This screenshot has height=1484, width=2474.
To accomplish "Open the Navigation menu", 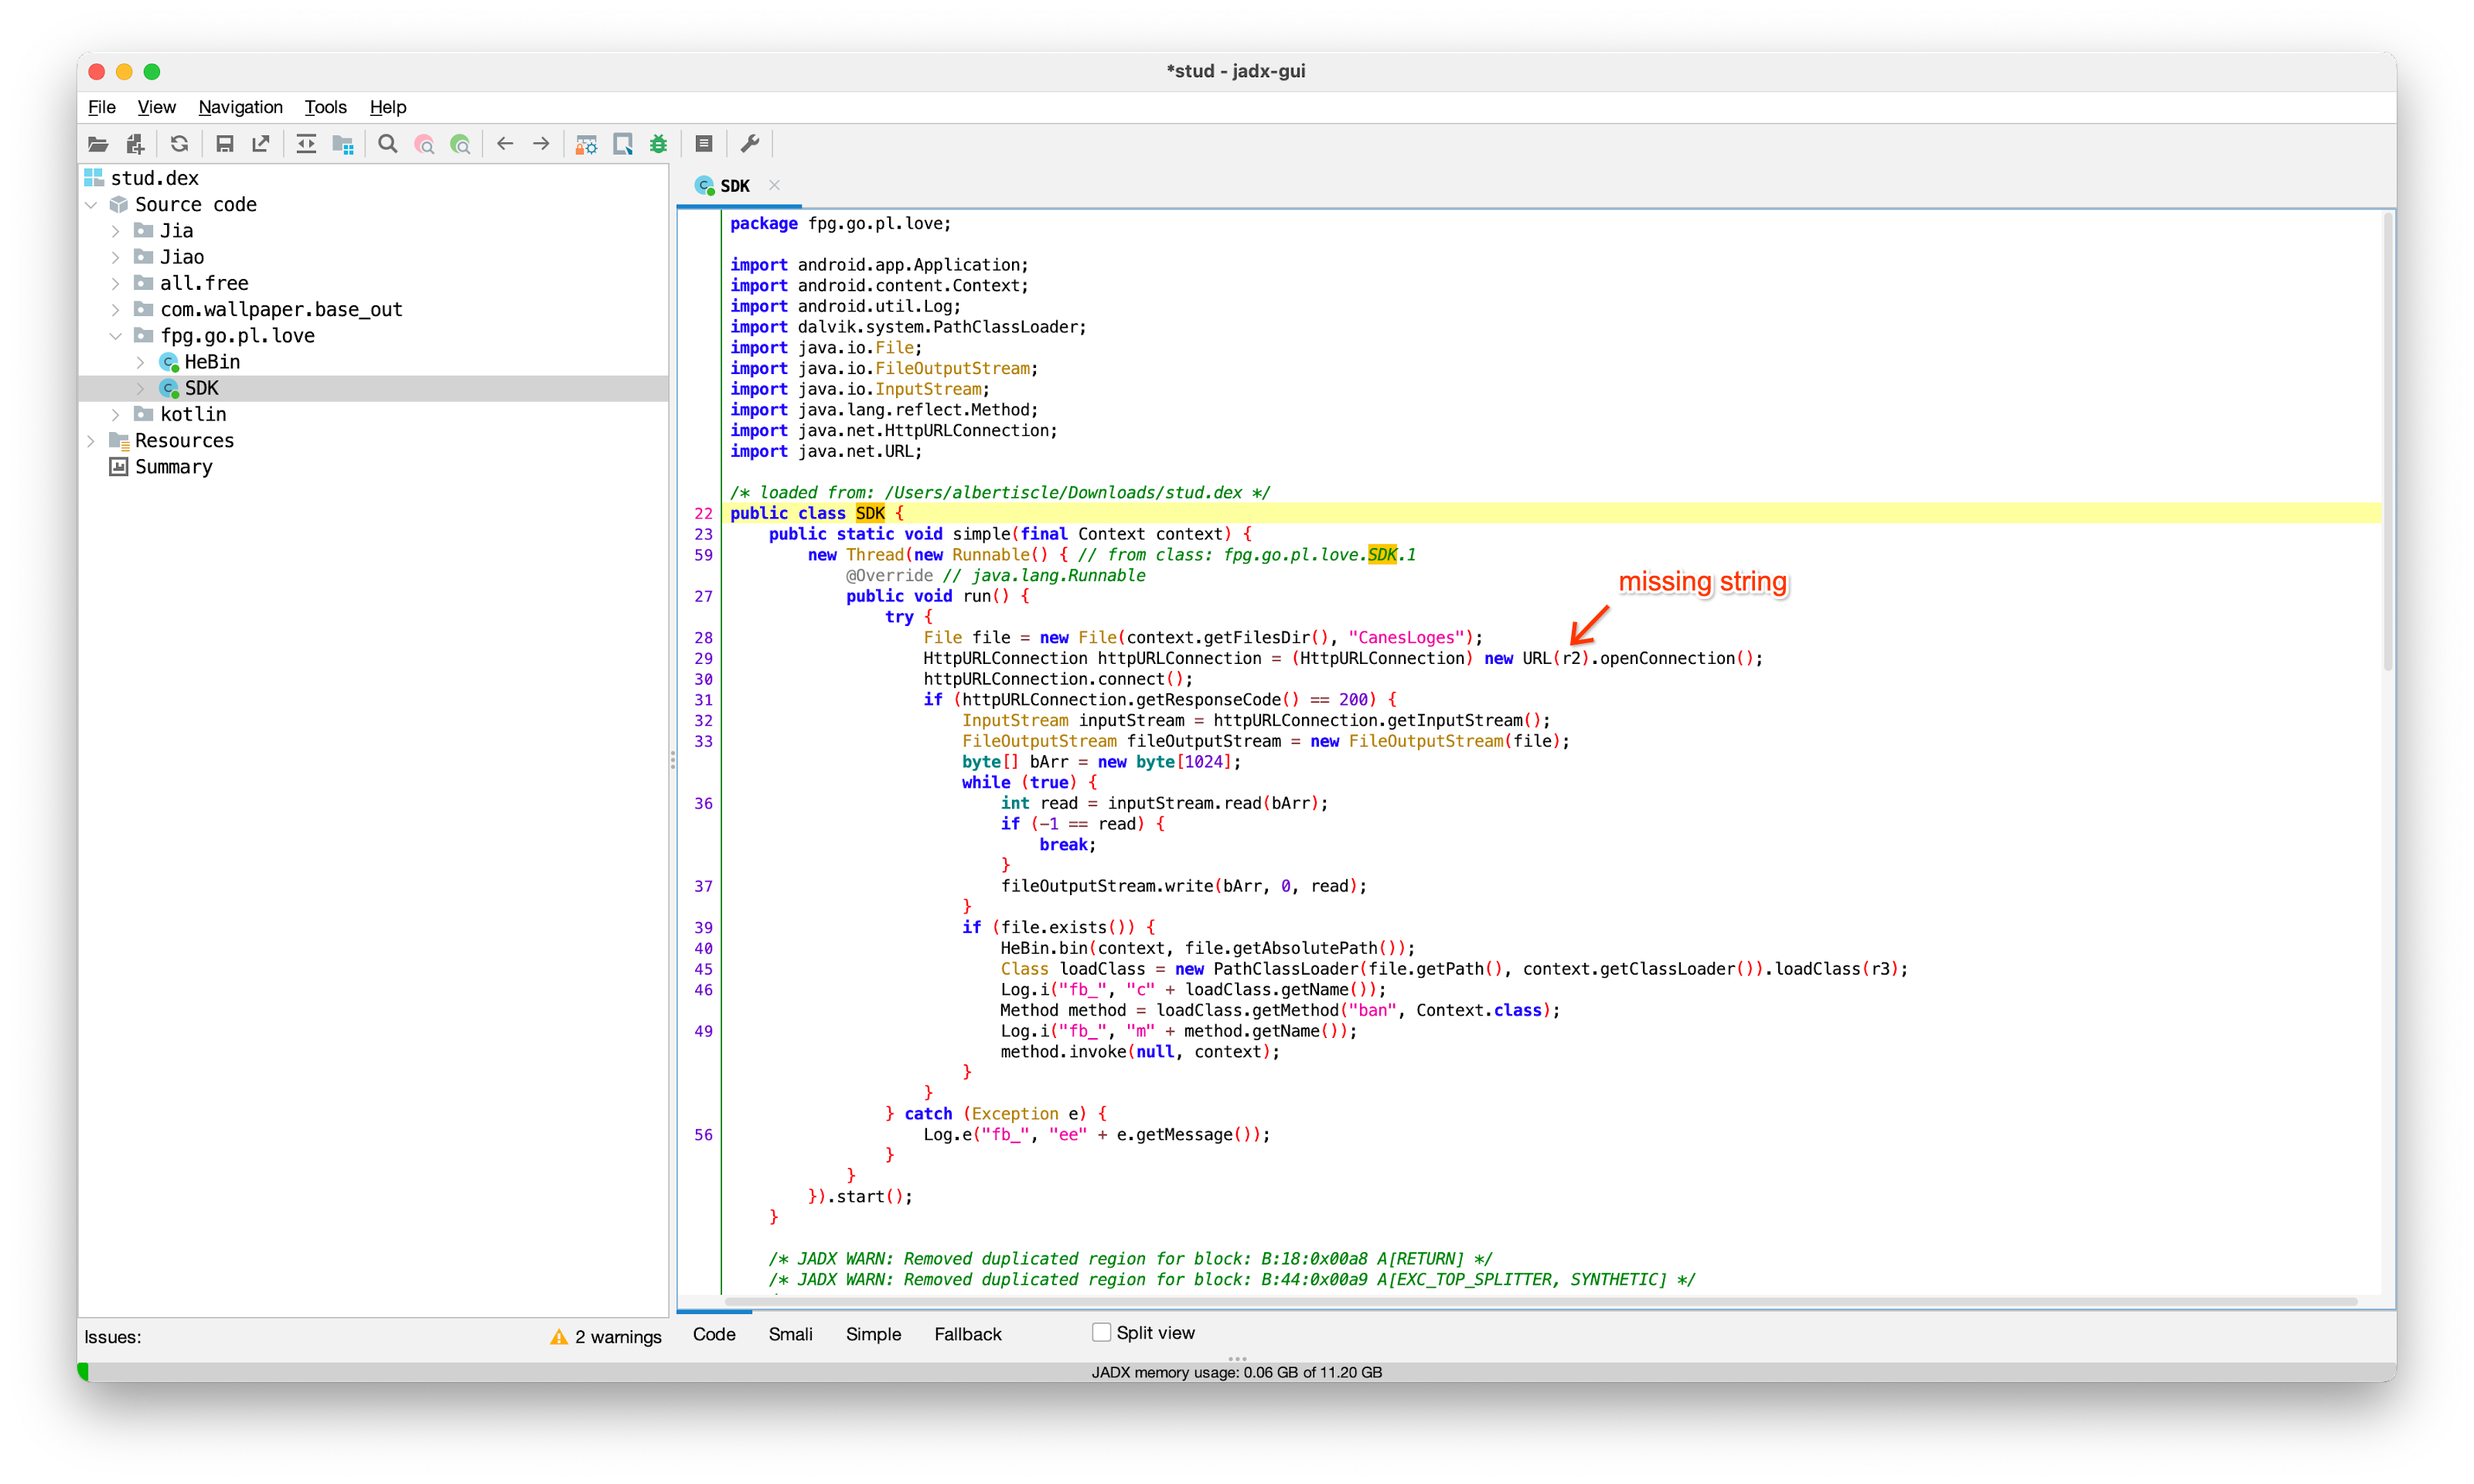I will (240, 107).
